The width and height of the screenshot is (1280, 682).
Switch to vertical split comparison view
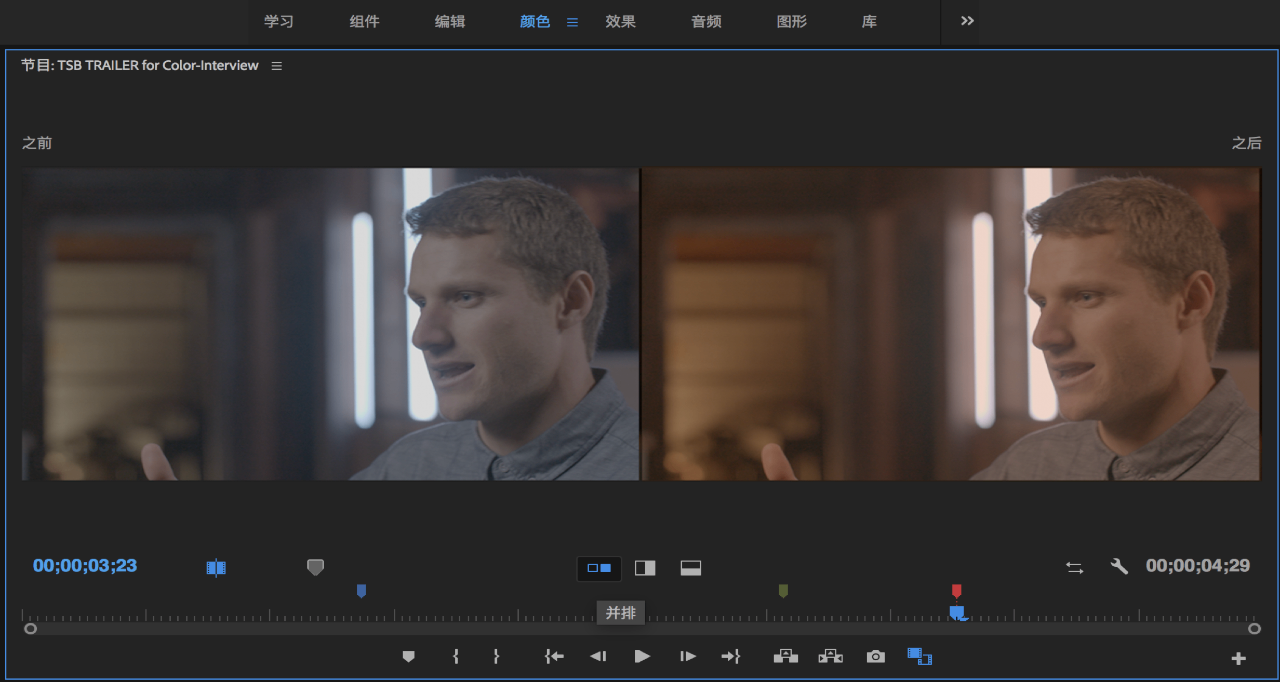645,568
